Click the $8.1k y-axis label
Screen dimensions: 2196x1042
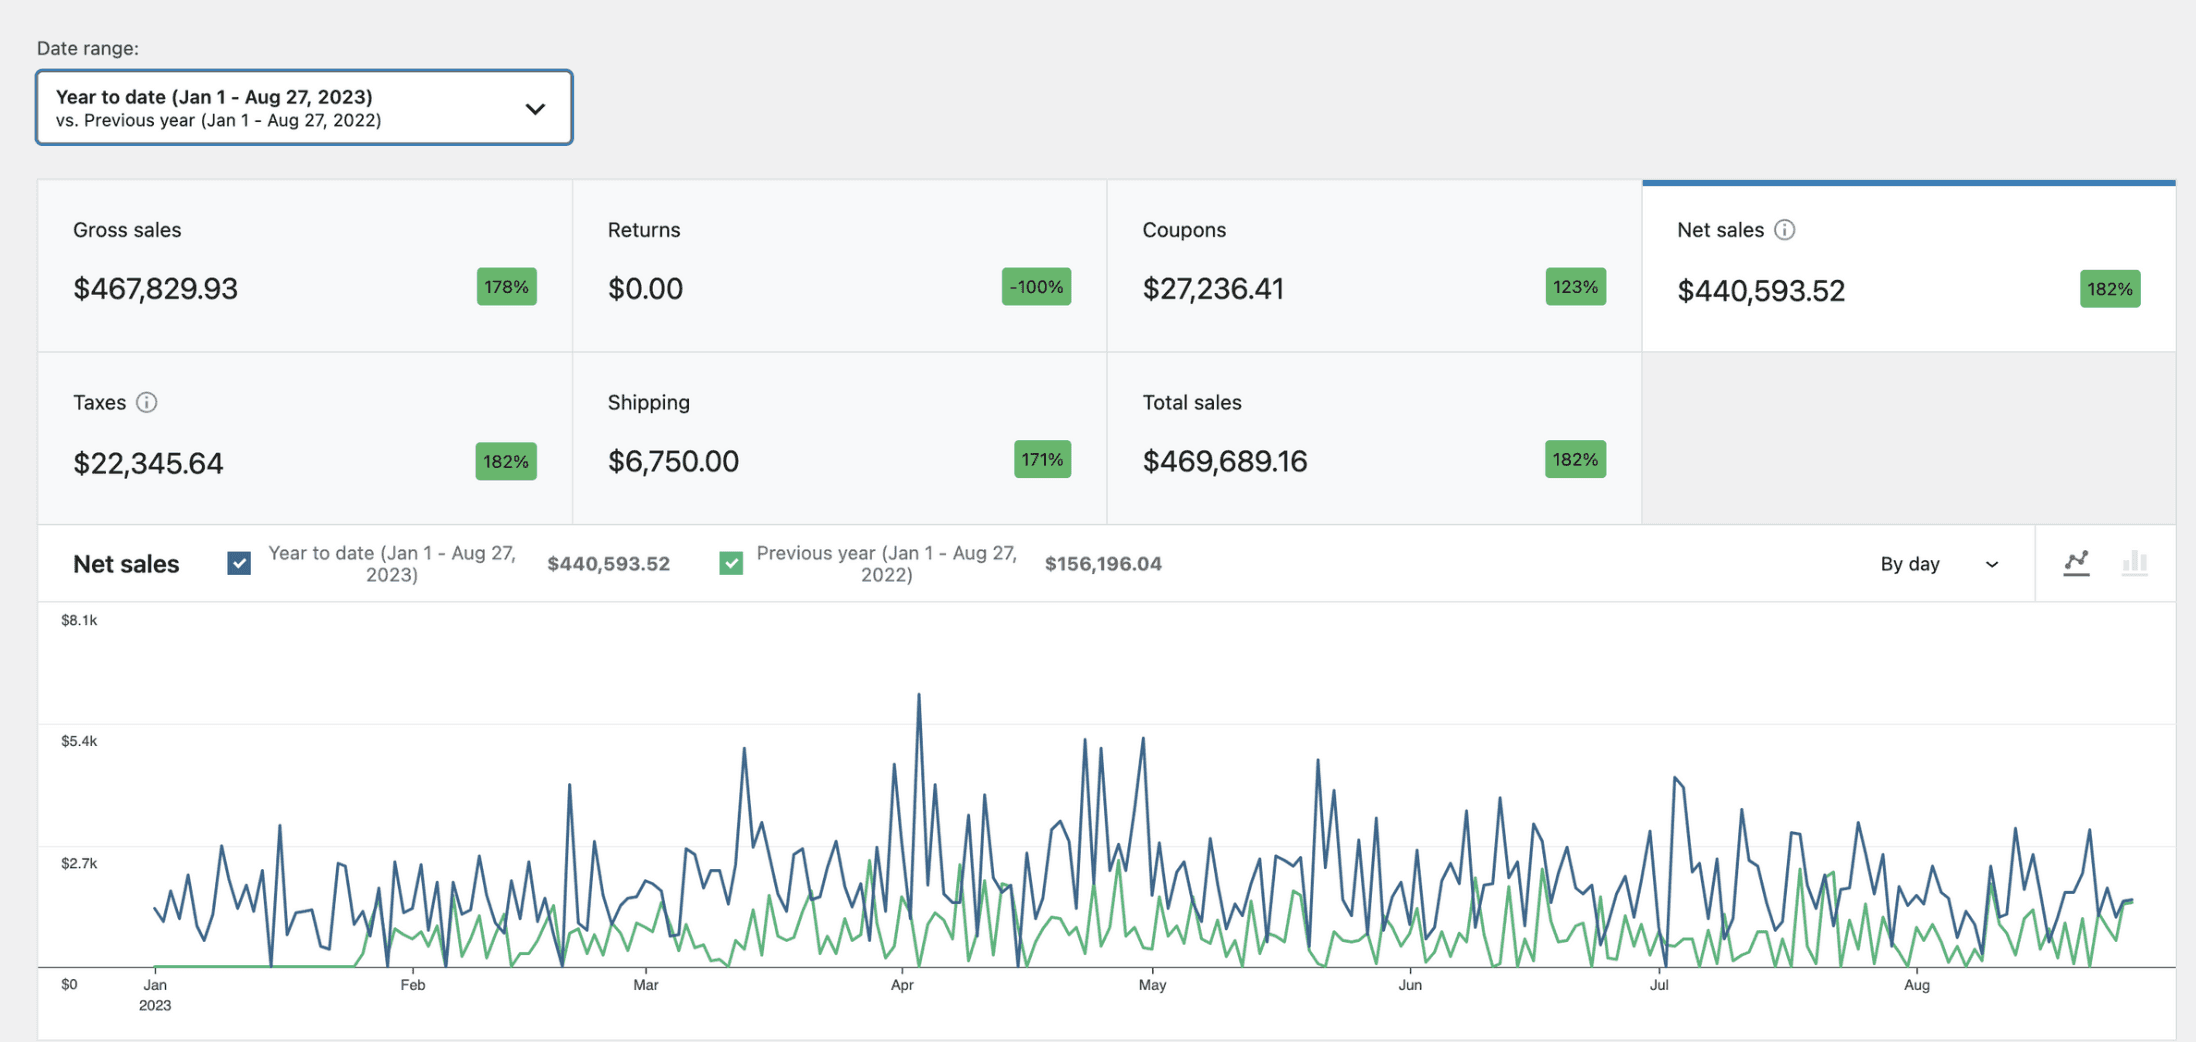click(79, 620)
